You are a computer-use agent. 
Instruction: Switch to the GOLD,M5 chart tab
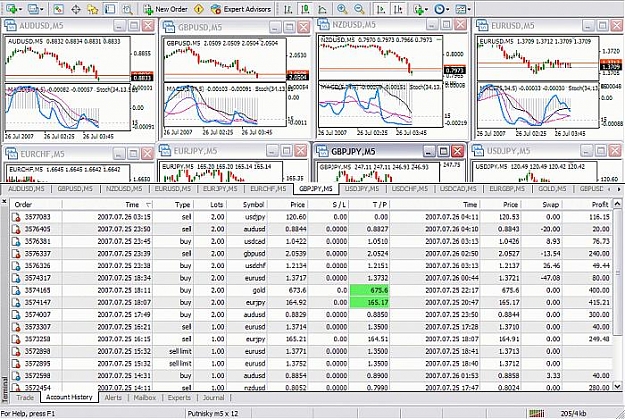click(552, 189)
